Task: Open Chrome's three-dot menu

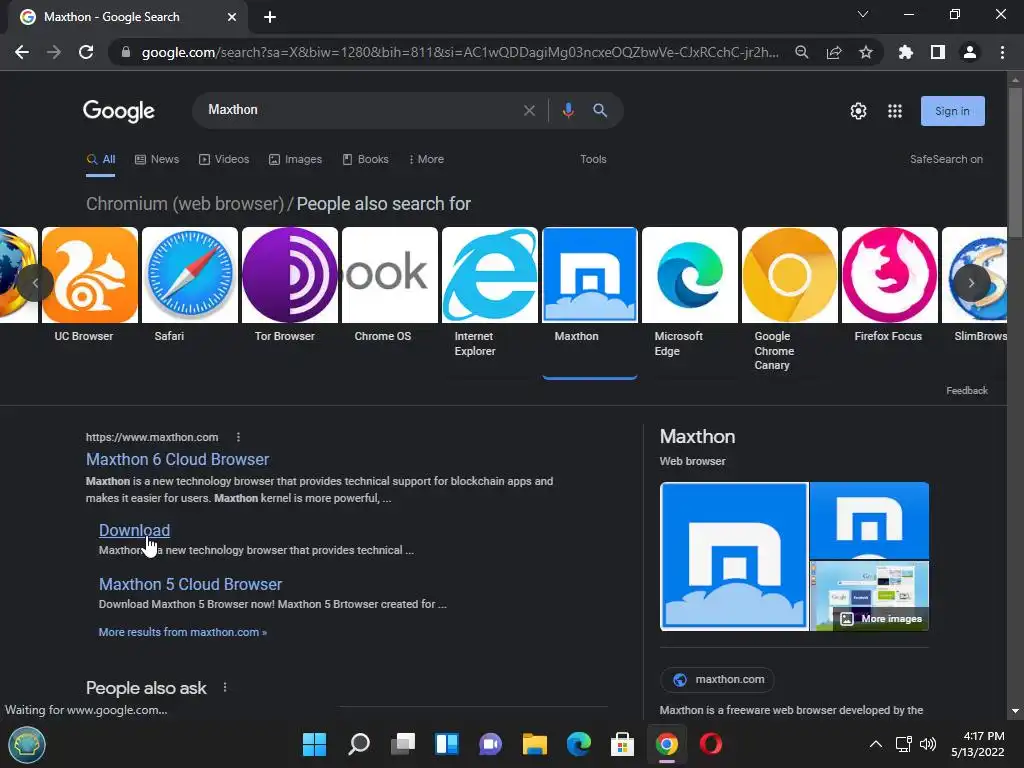Action: [1002, 52]
